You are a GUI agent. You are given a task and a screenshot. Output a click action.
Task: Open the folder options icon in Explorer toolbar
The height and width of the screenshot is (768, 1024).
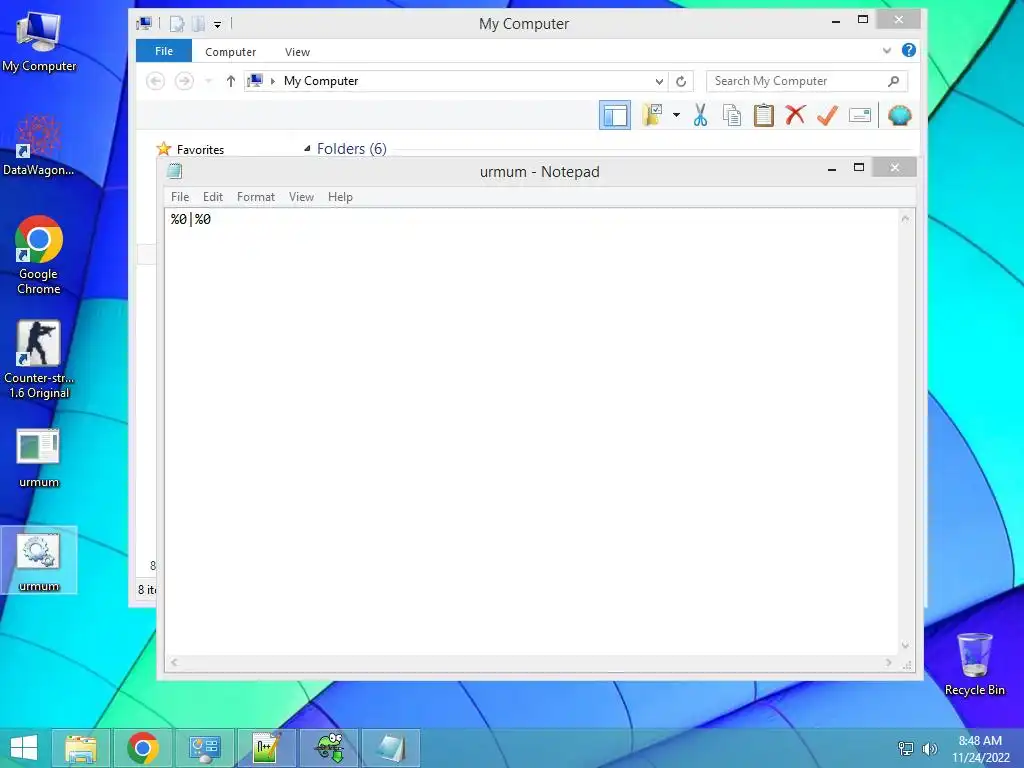click(x=652, y=116)
